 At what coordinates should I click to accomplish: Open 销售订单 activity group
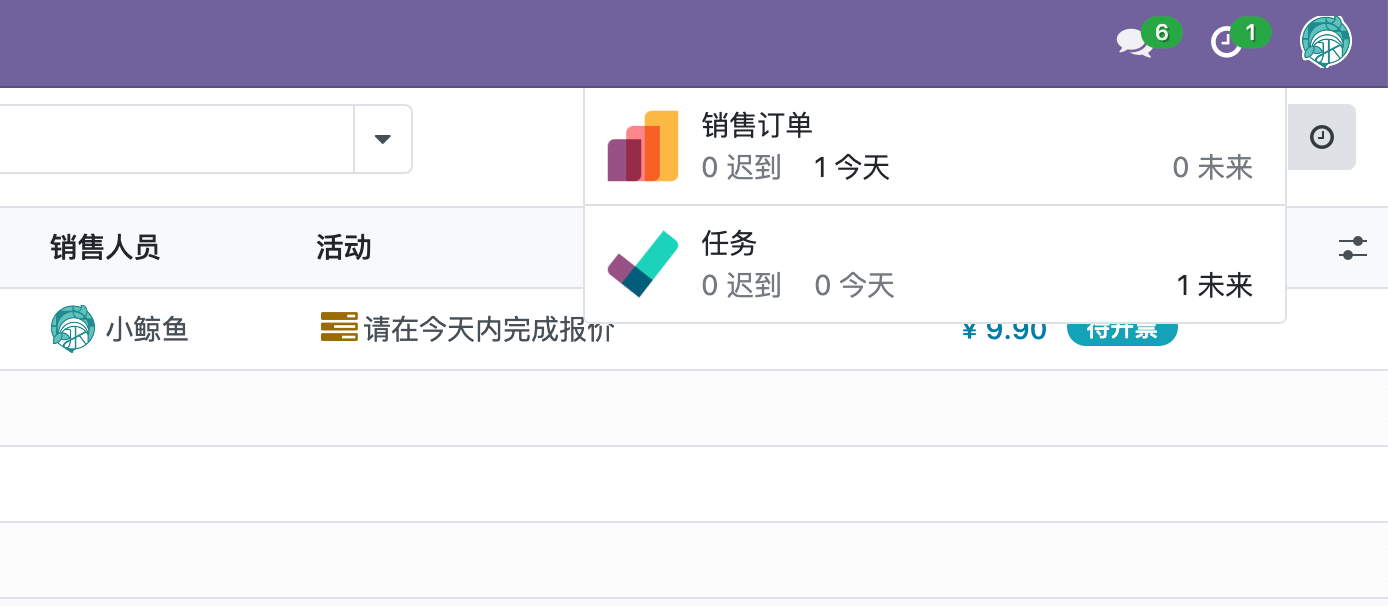pyautogui.click(x=757, y=125)
